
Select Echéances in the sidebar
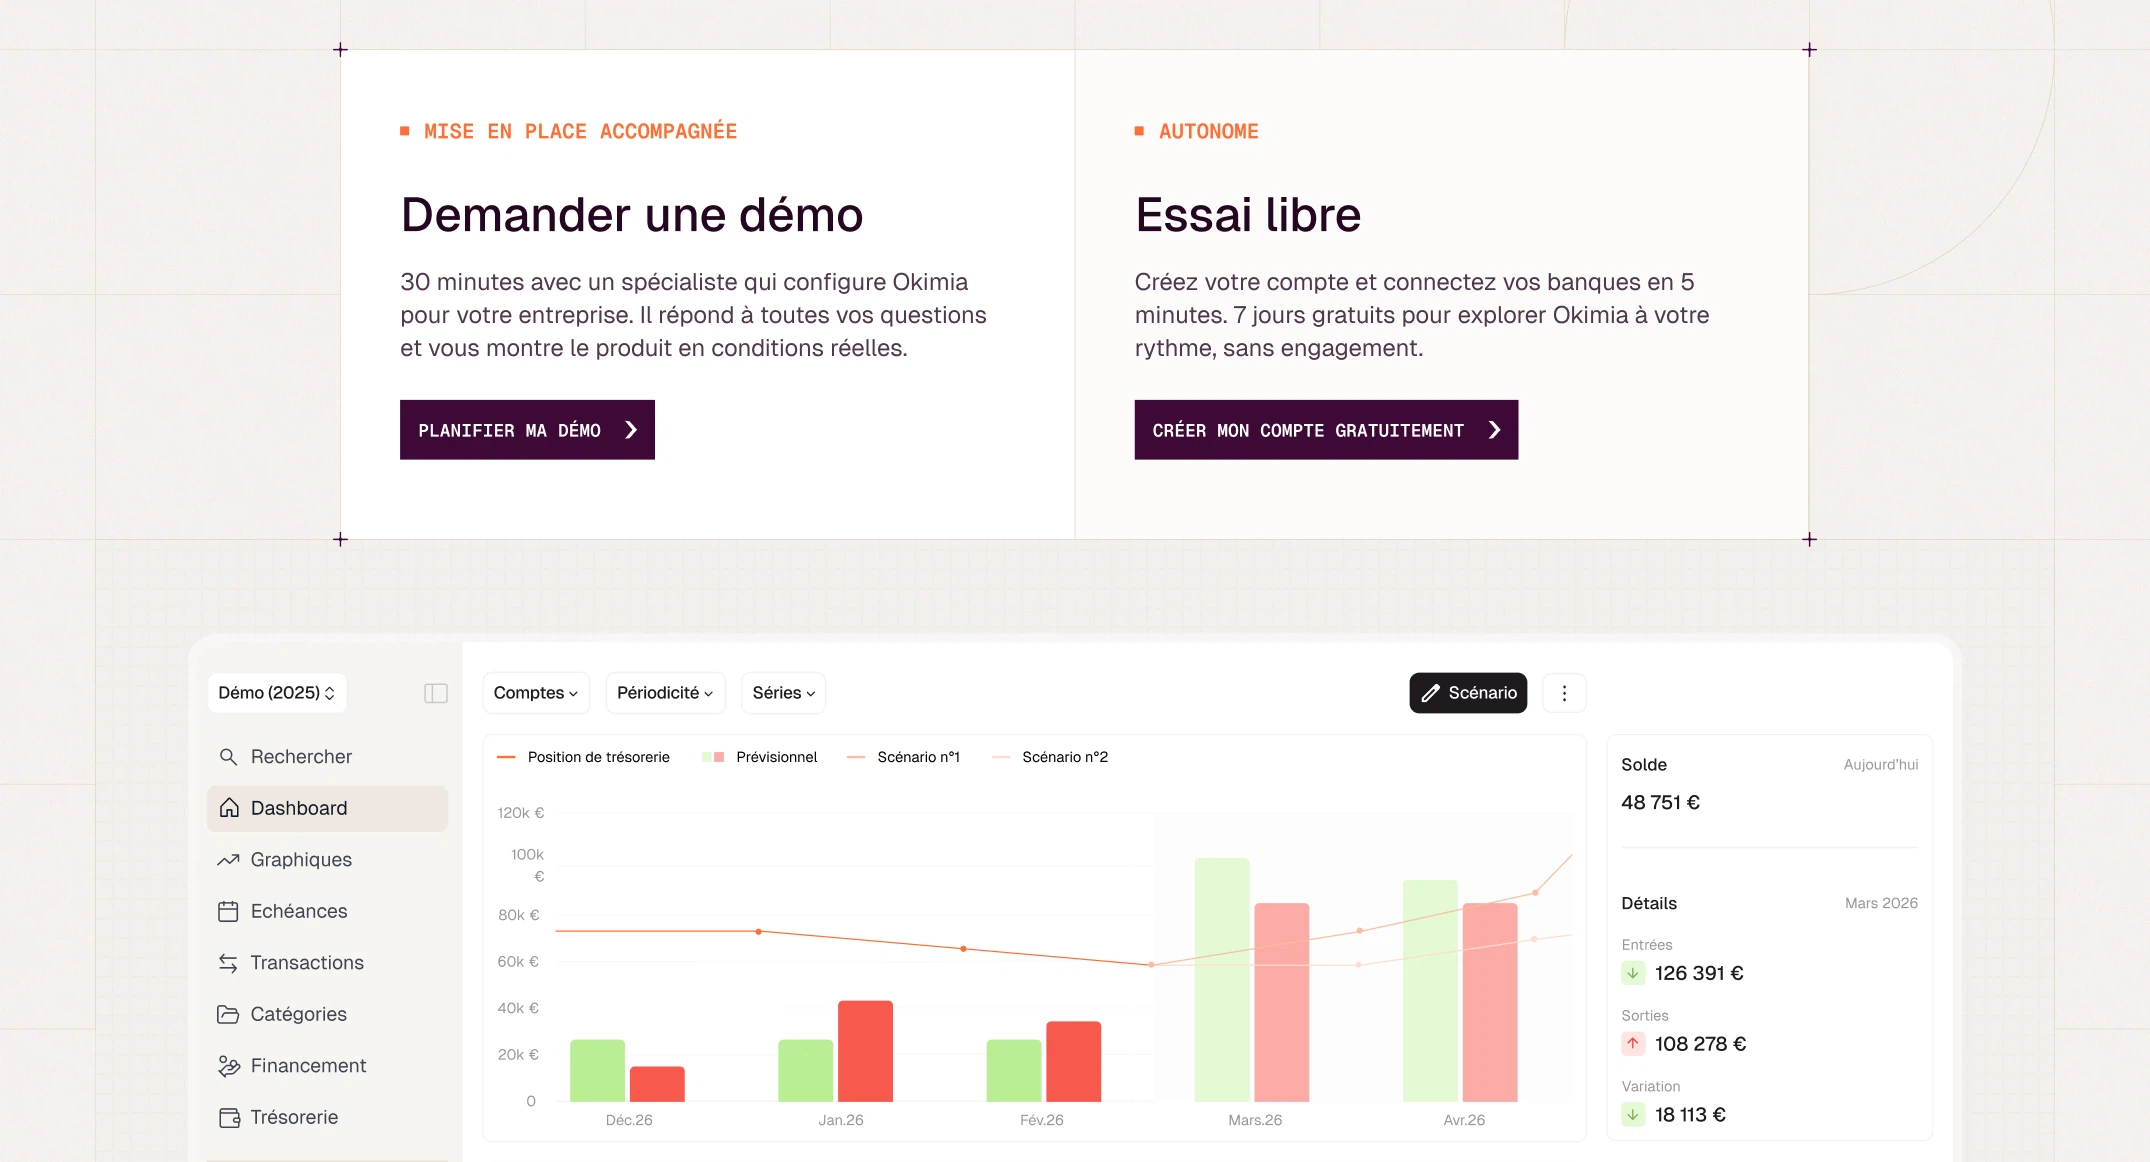pyautogui.click(x=327, y=911)
